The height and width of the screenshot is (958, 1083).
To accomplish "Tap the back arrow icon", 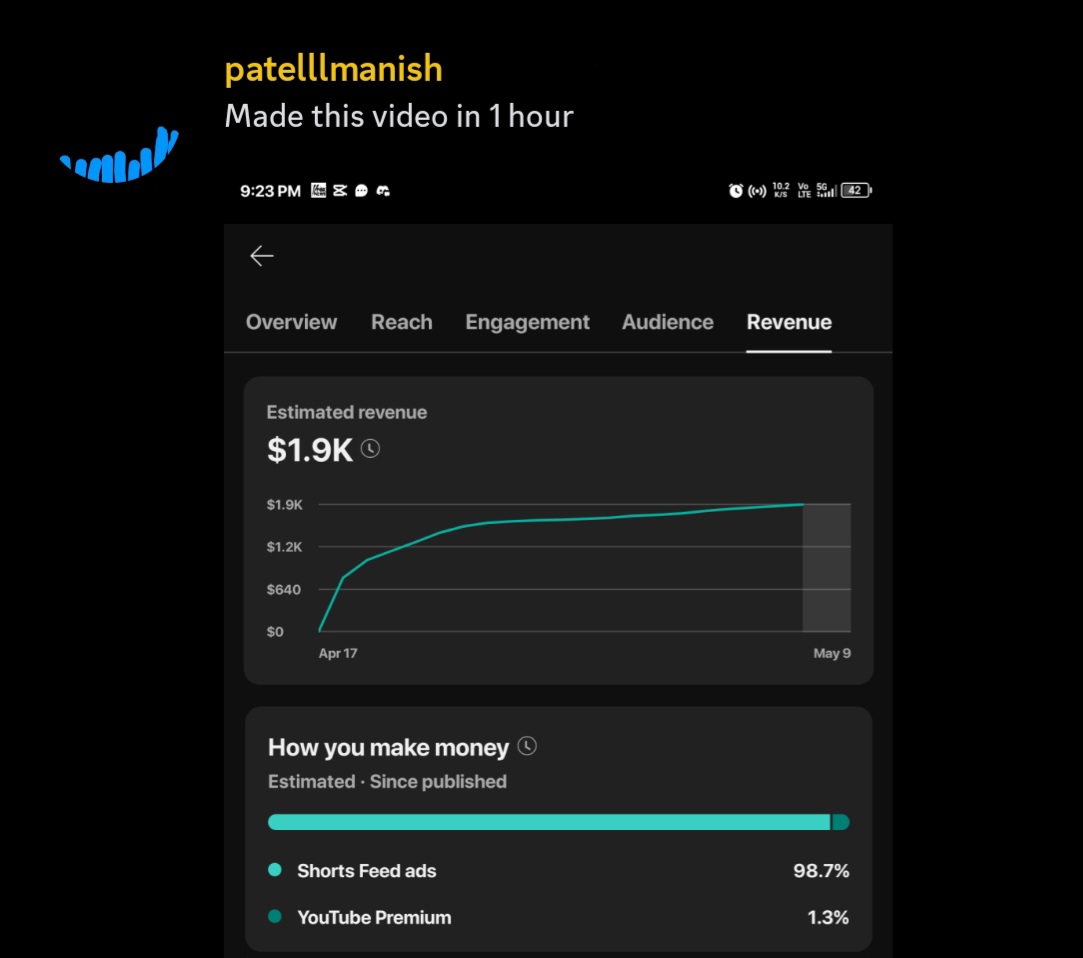I will point(261,256).
